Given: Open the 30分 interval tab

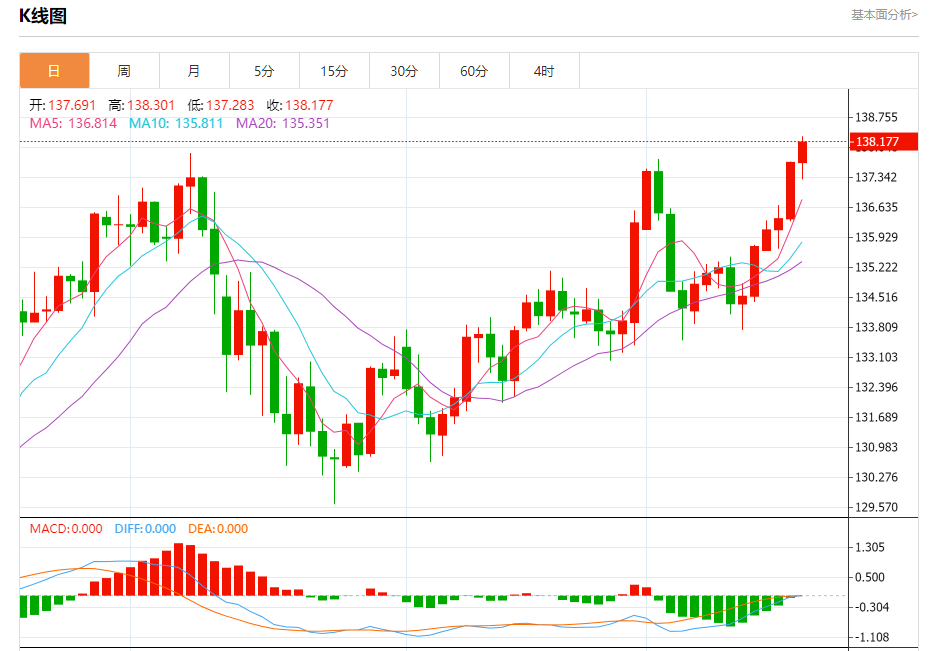Looking at the screenshot, I should click(404, 71).
